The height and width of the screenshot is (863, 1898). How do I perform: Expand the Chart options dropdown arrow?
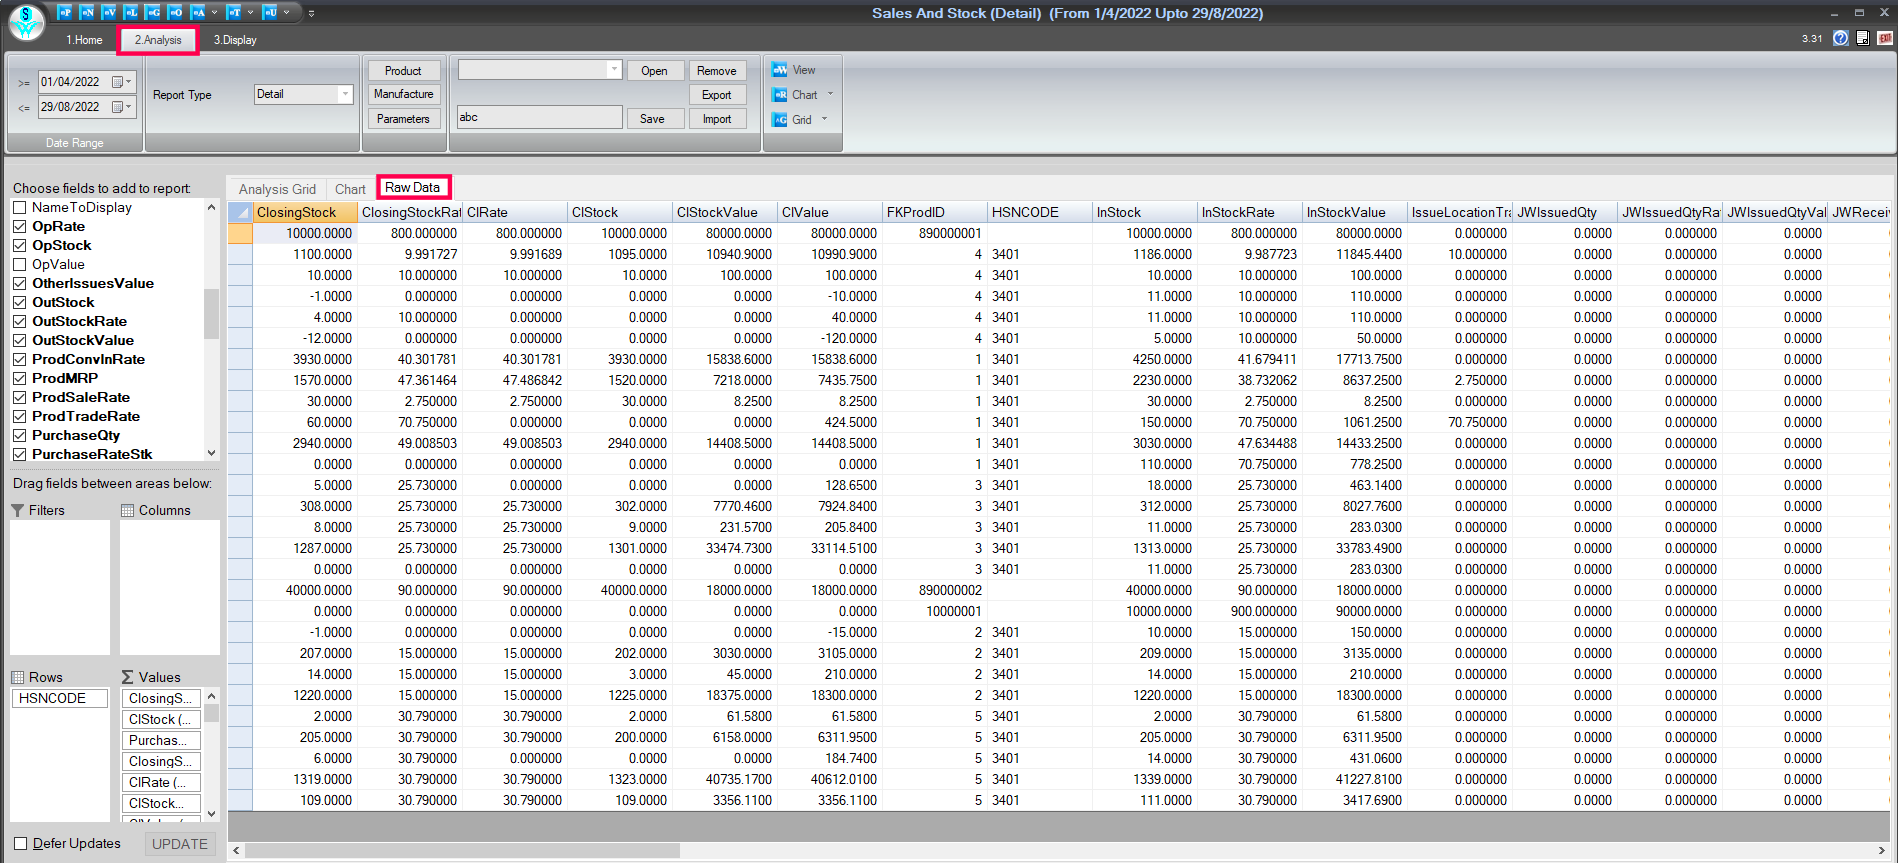click(830, 95)
